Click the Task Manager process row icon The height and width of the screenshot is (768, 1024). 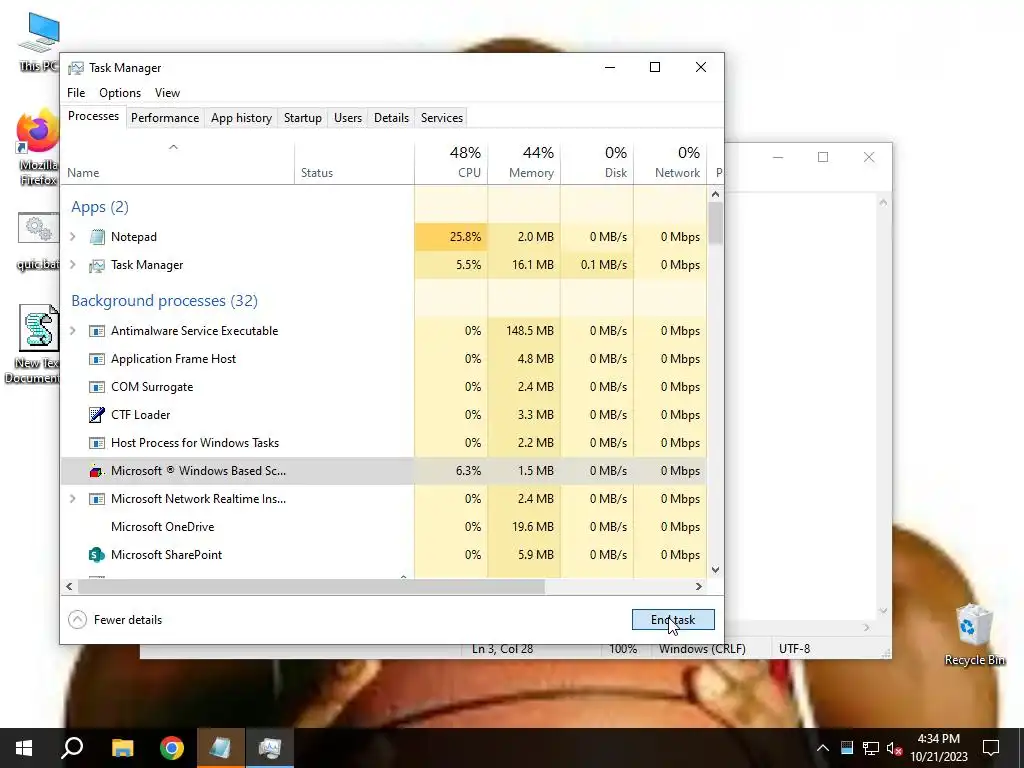click(97, 265)
